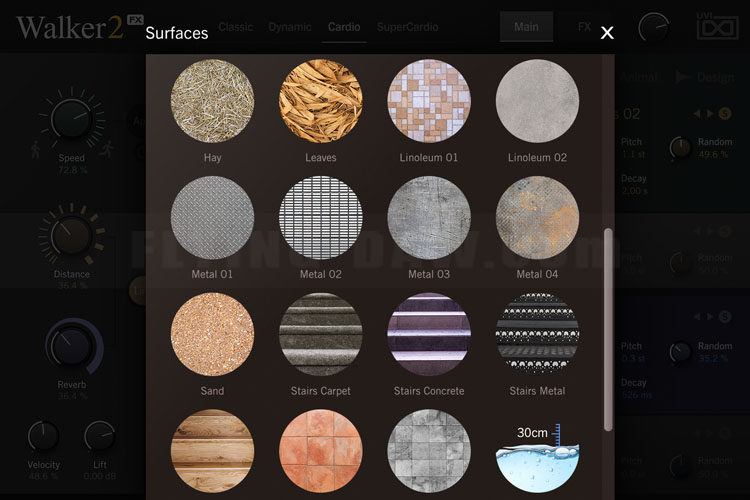Viewport: 750px width, 500px height.
Task: Choose the wooden planks surface thumbnail
Action: (212, 451)
